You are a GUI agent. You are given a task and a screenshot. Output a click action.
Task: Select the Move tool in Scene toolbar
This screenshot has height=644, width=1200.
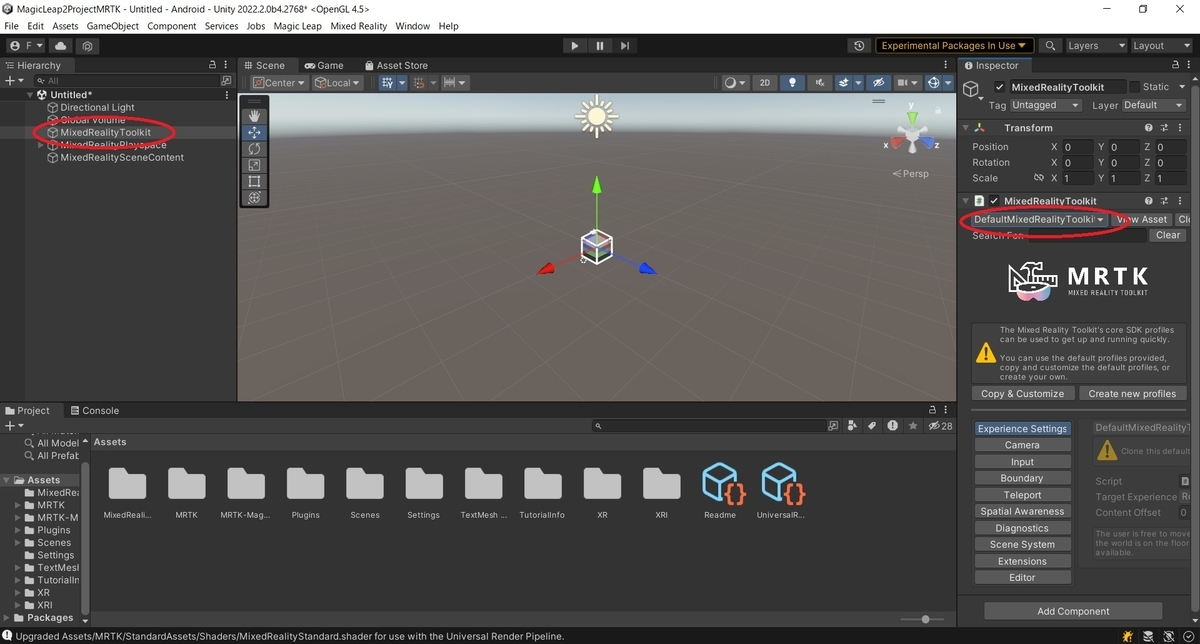pyautogui.click(x=254, y=132)
